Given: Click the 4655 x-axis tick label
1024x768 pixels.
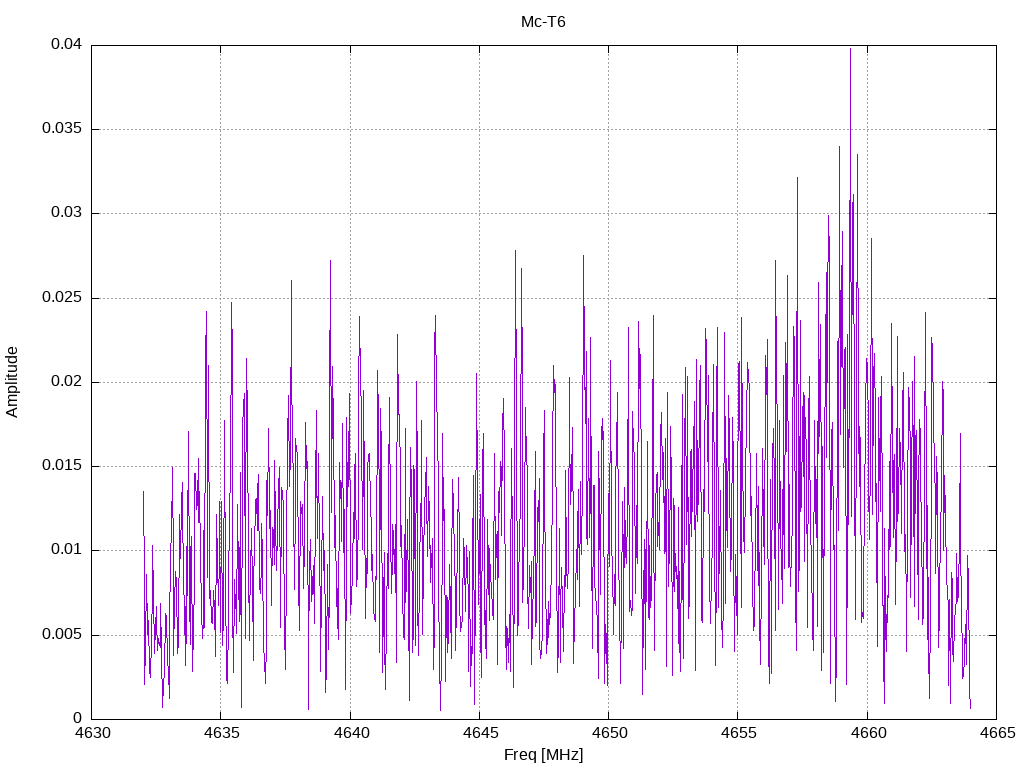Looking at the screenshot, I should pyautogui.click(x=739, y=733).
